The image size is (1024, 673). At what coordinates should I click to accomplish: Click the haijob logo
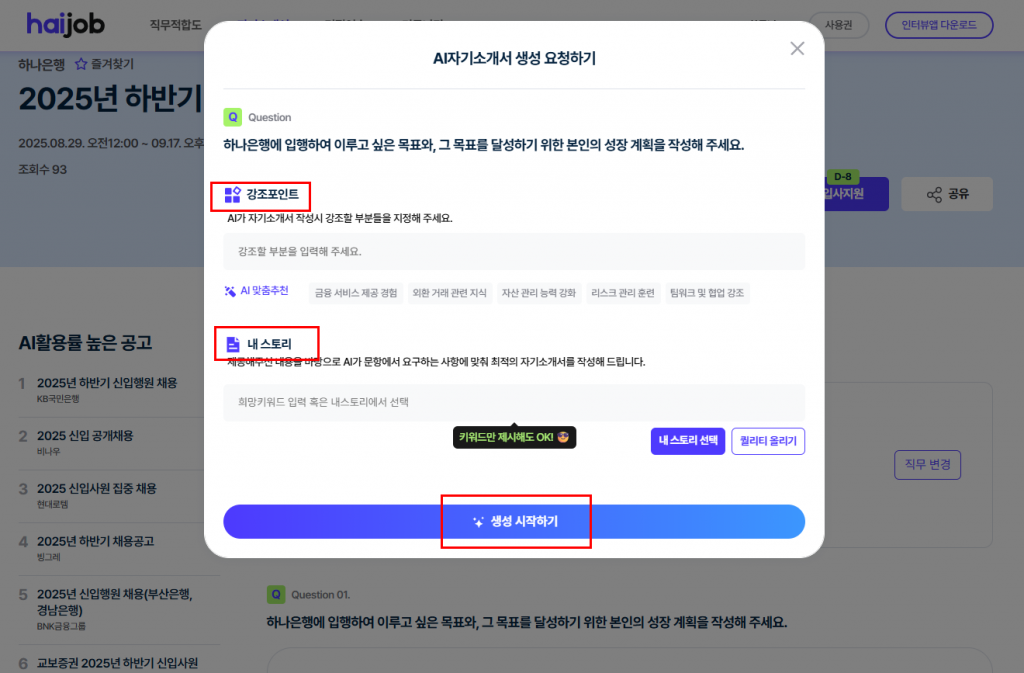[65, 25]
